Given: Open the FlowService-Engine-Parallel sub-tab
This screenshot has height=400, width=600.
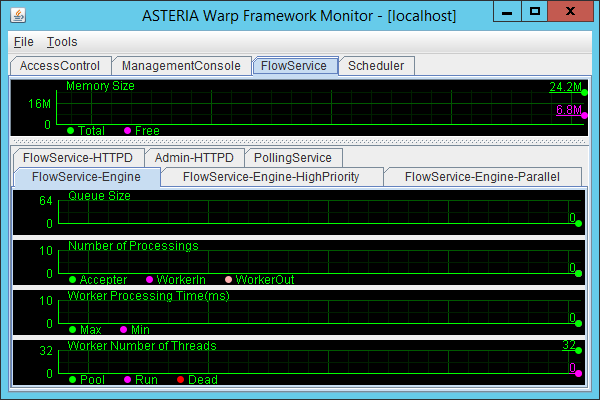Looking at the screenshot, I should coord(483,177).
